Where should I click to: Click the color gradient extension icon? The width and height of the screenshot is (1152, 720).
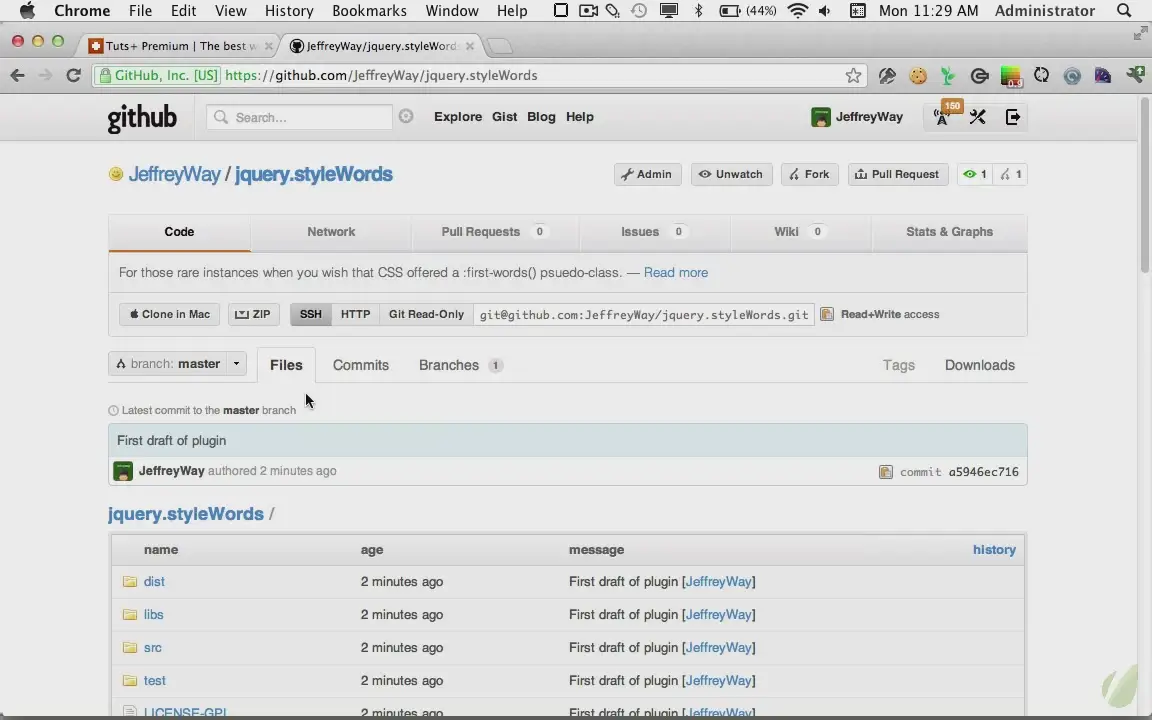[x=1011, y=76]
